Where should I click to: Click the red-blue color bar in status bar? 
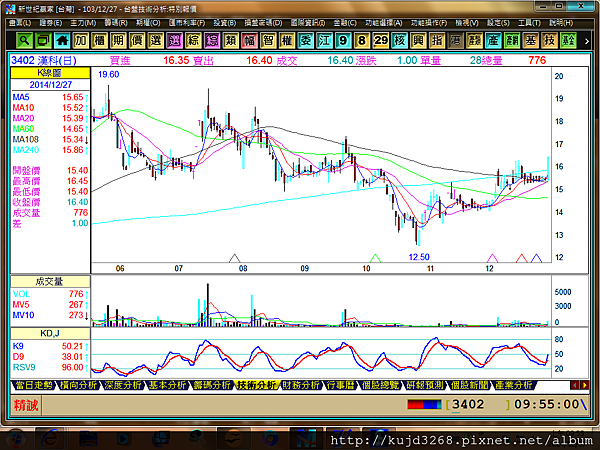424,404
